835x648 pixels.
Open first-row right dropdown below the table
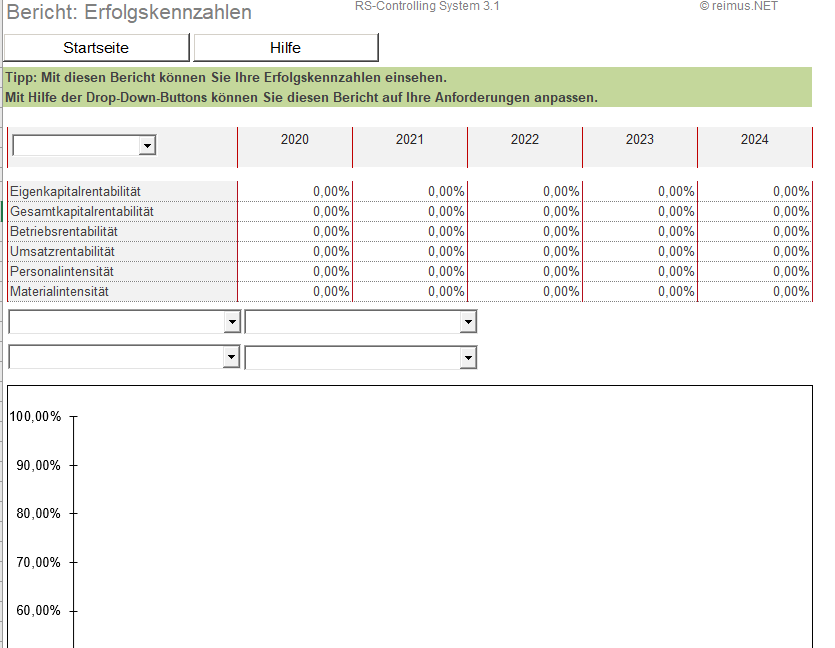click(467, 322)
